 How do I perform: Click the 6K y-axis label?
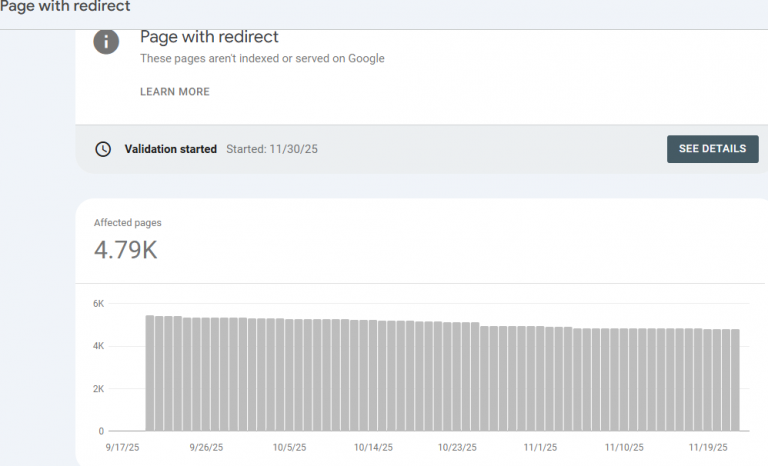click(99, 303)
